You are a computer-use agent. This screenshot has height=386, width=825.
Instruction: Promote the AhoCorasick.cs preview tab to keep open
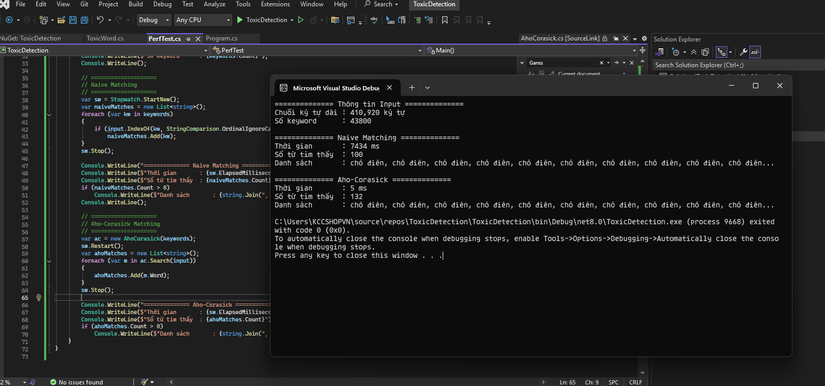616,38
